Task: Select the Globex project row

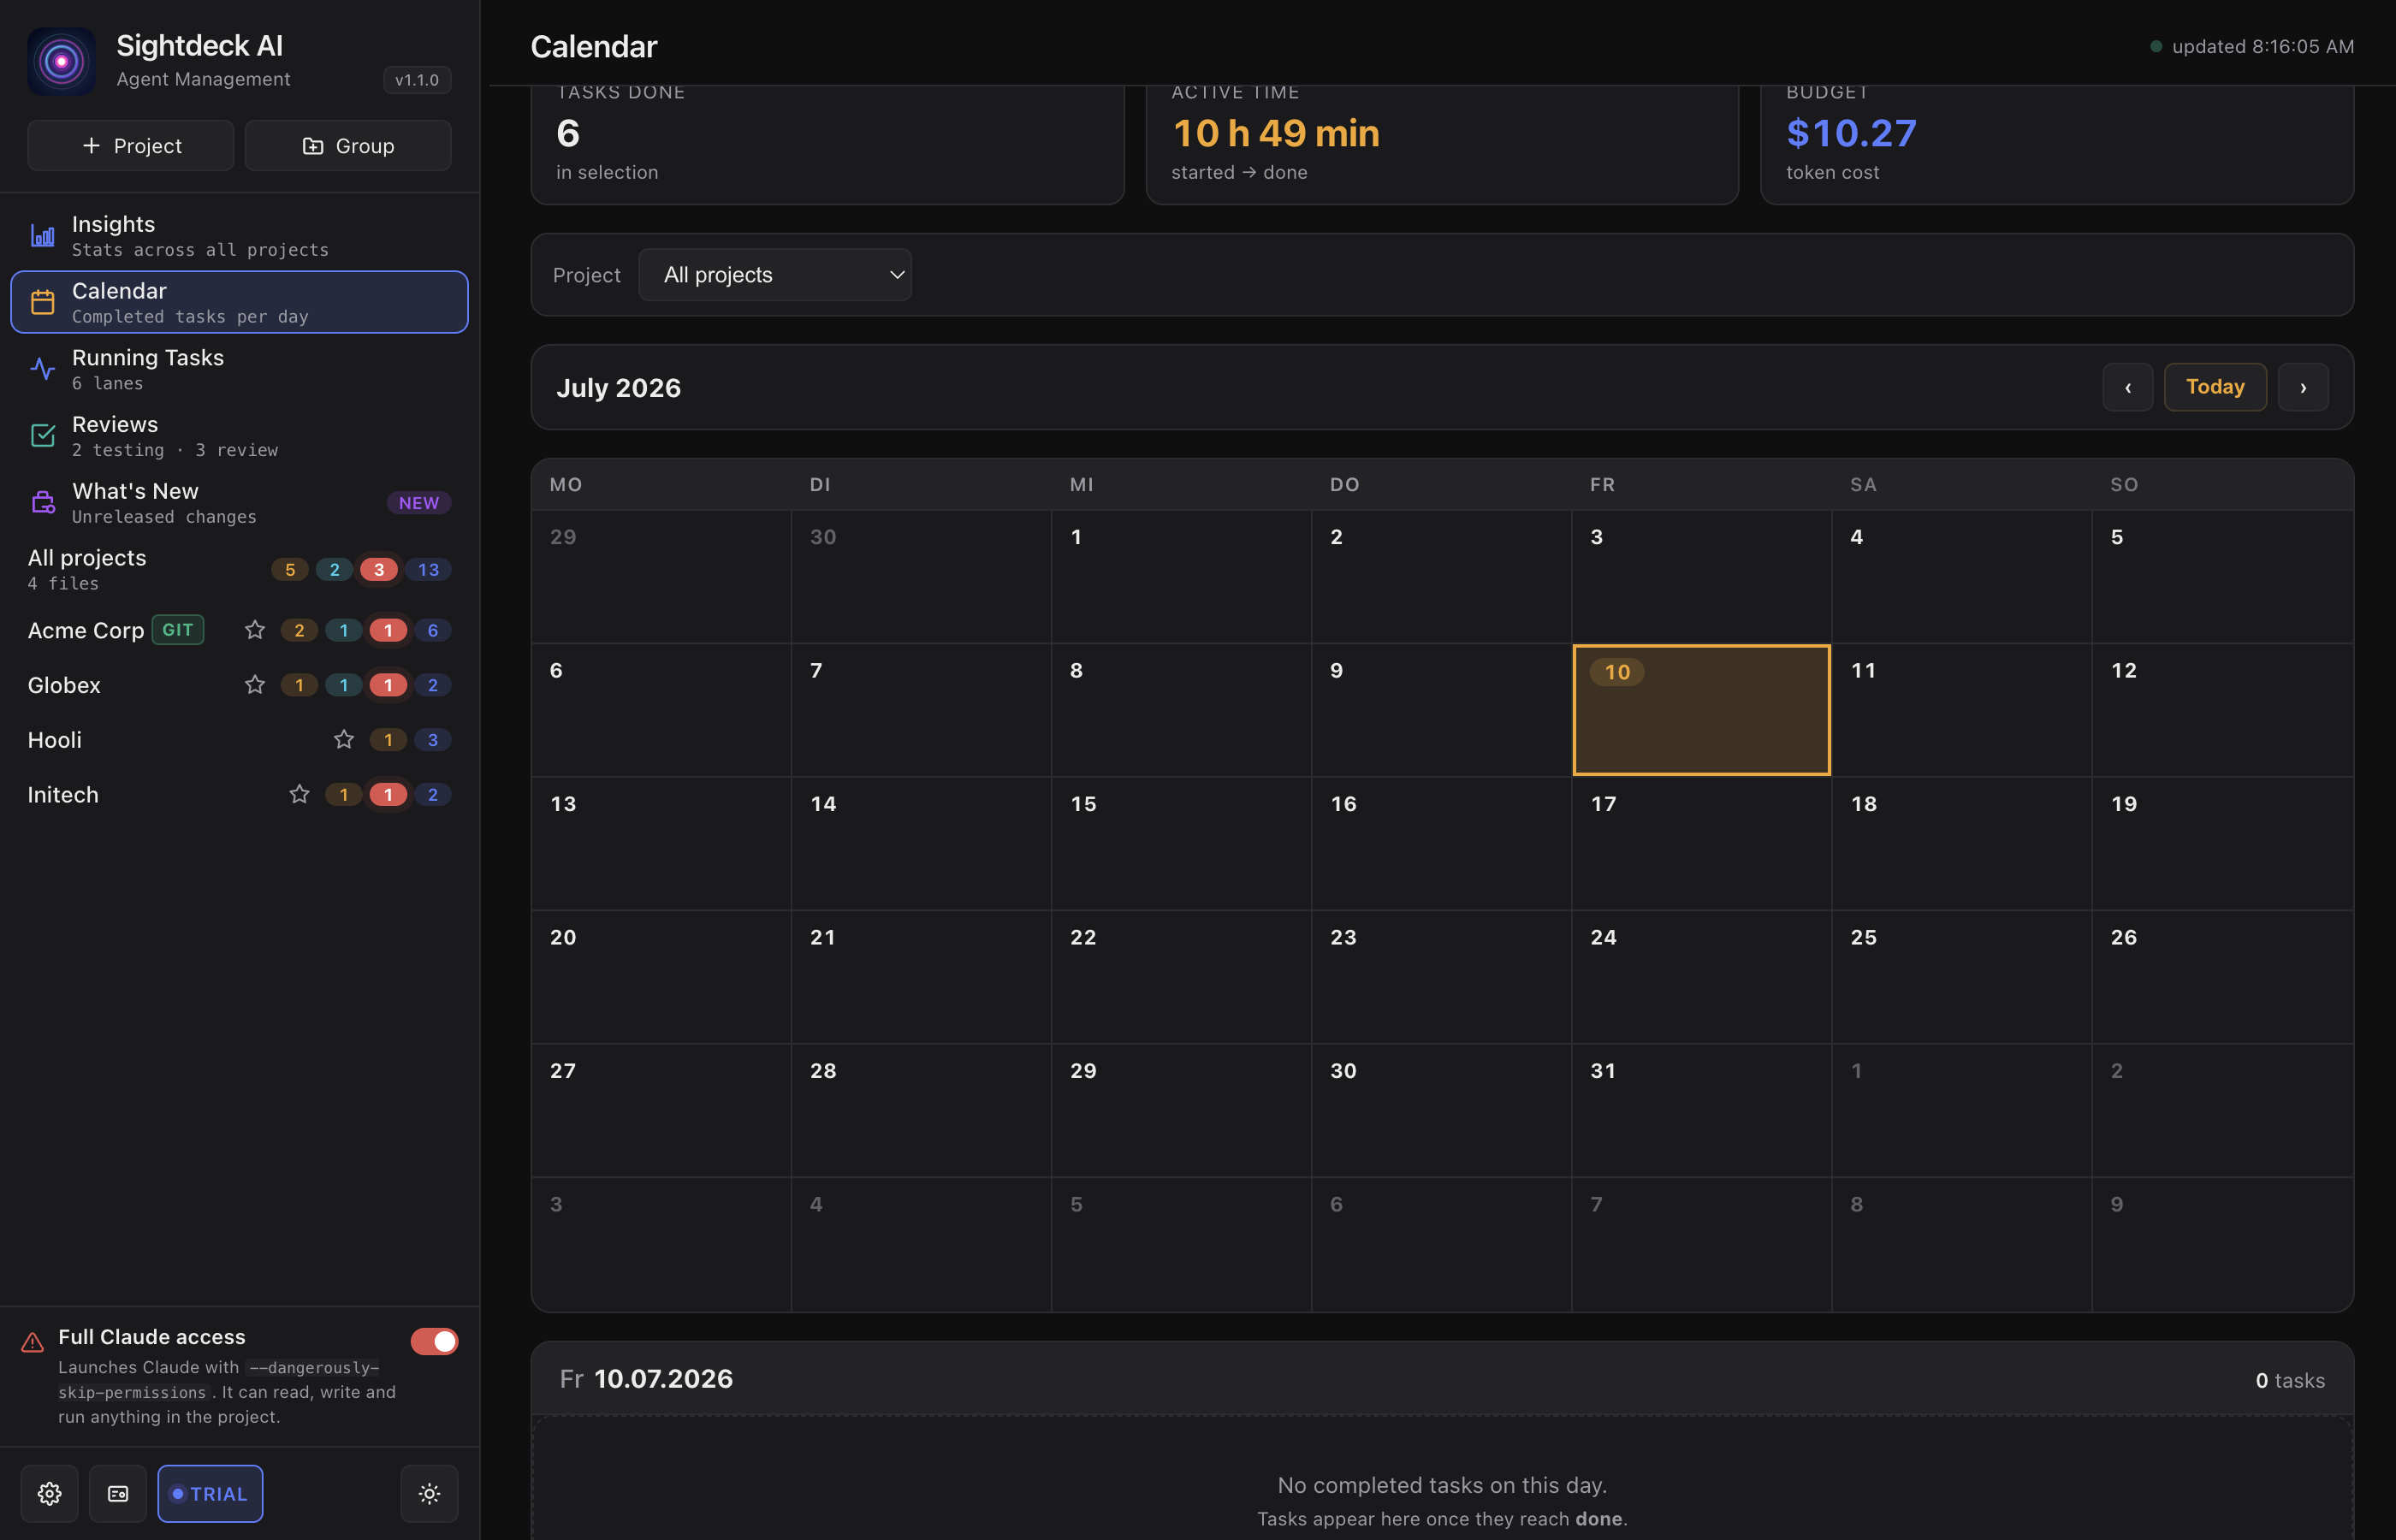Action: (x=239, y=685)
